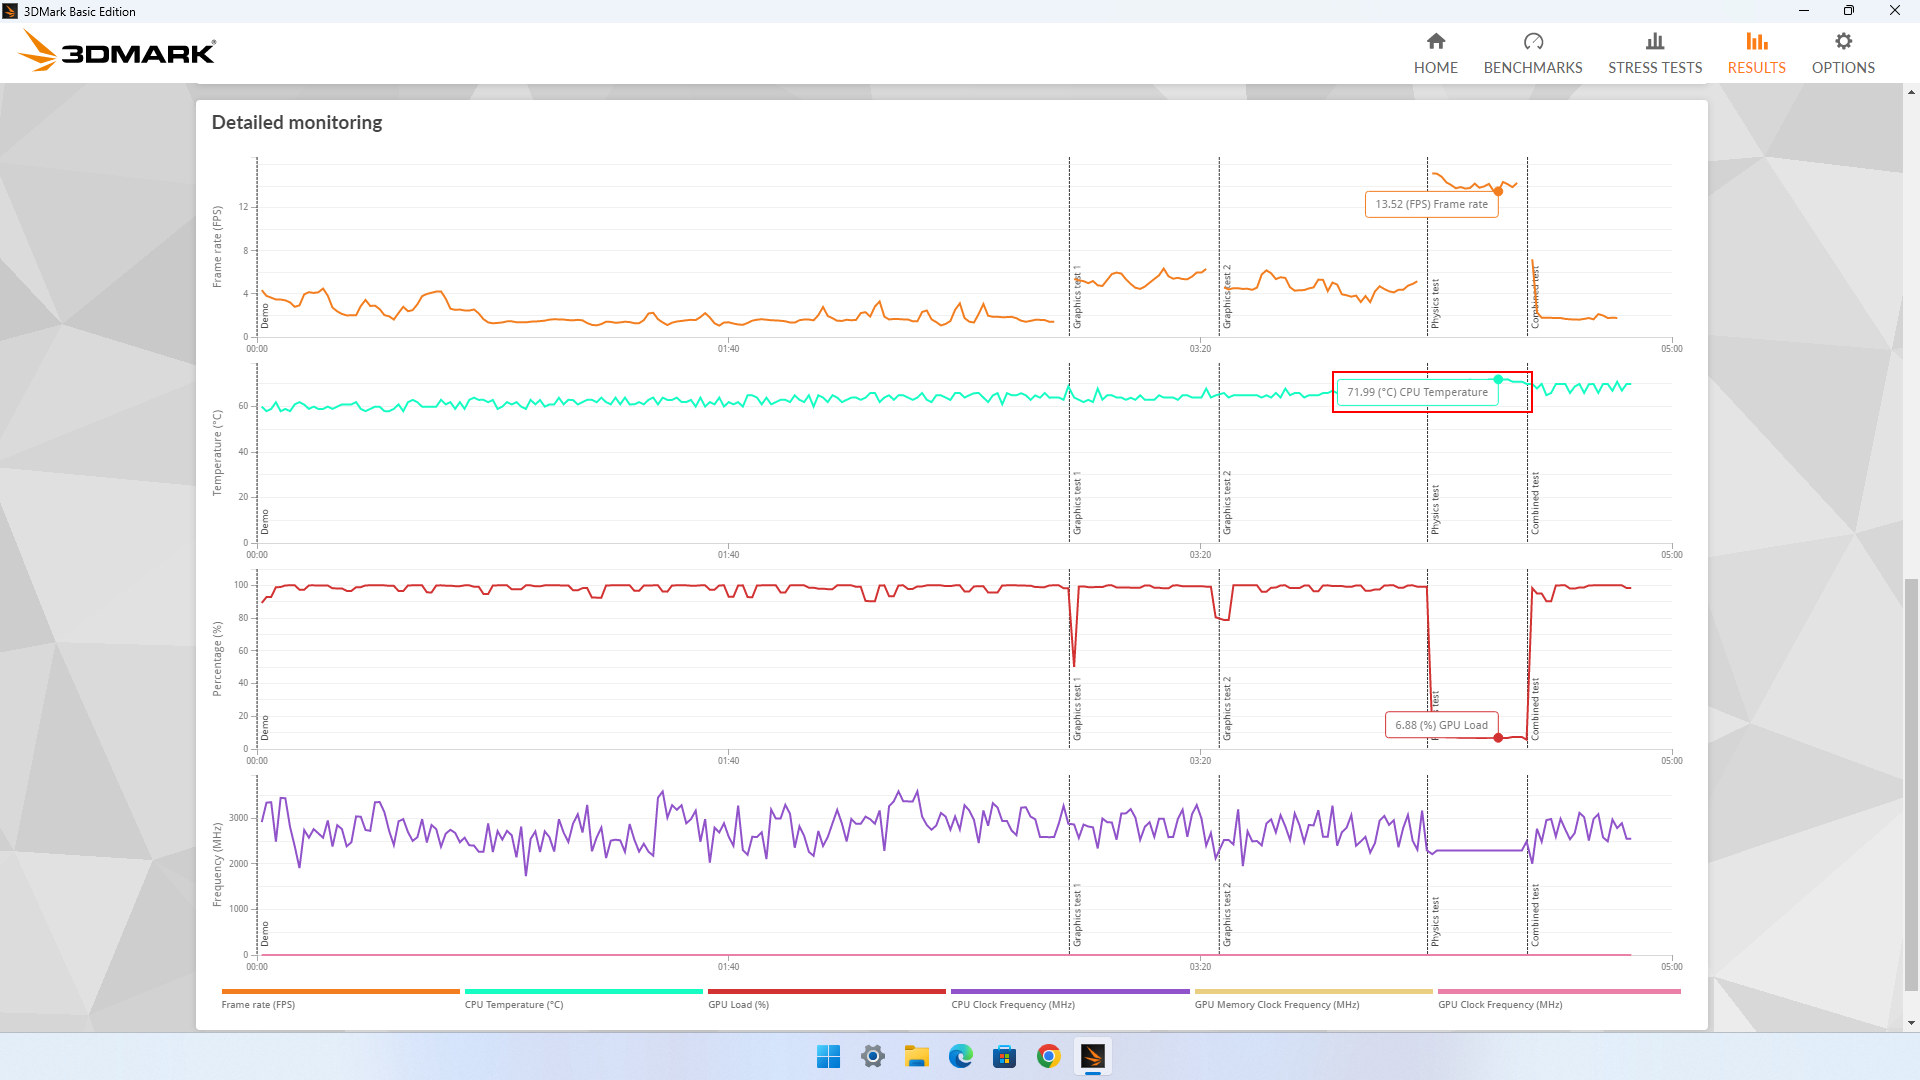
Task: Open the Stress Tests tab
Action: pos(1654,54)
